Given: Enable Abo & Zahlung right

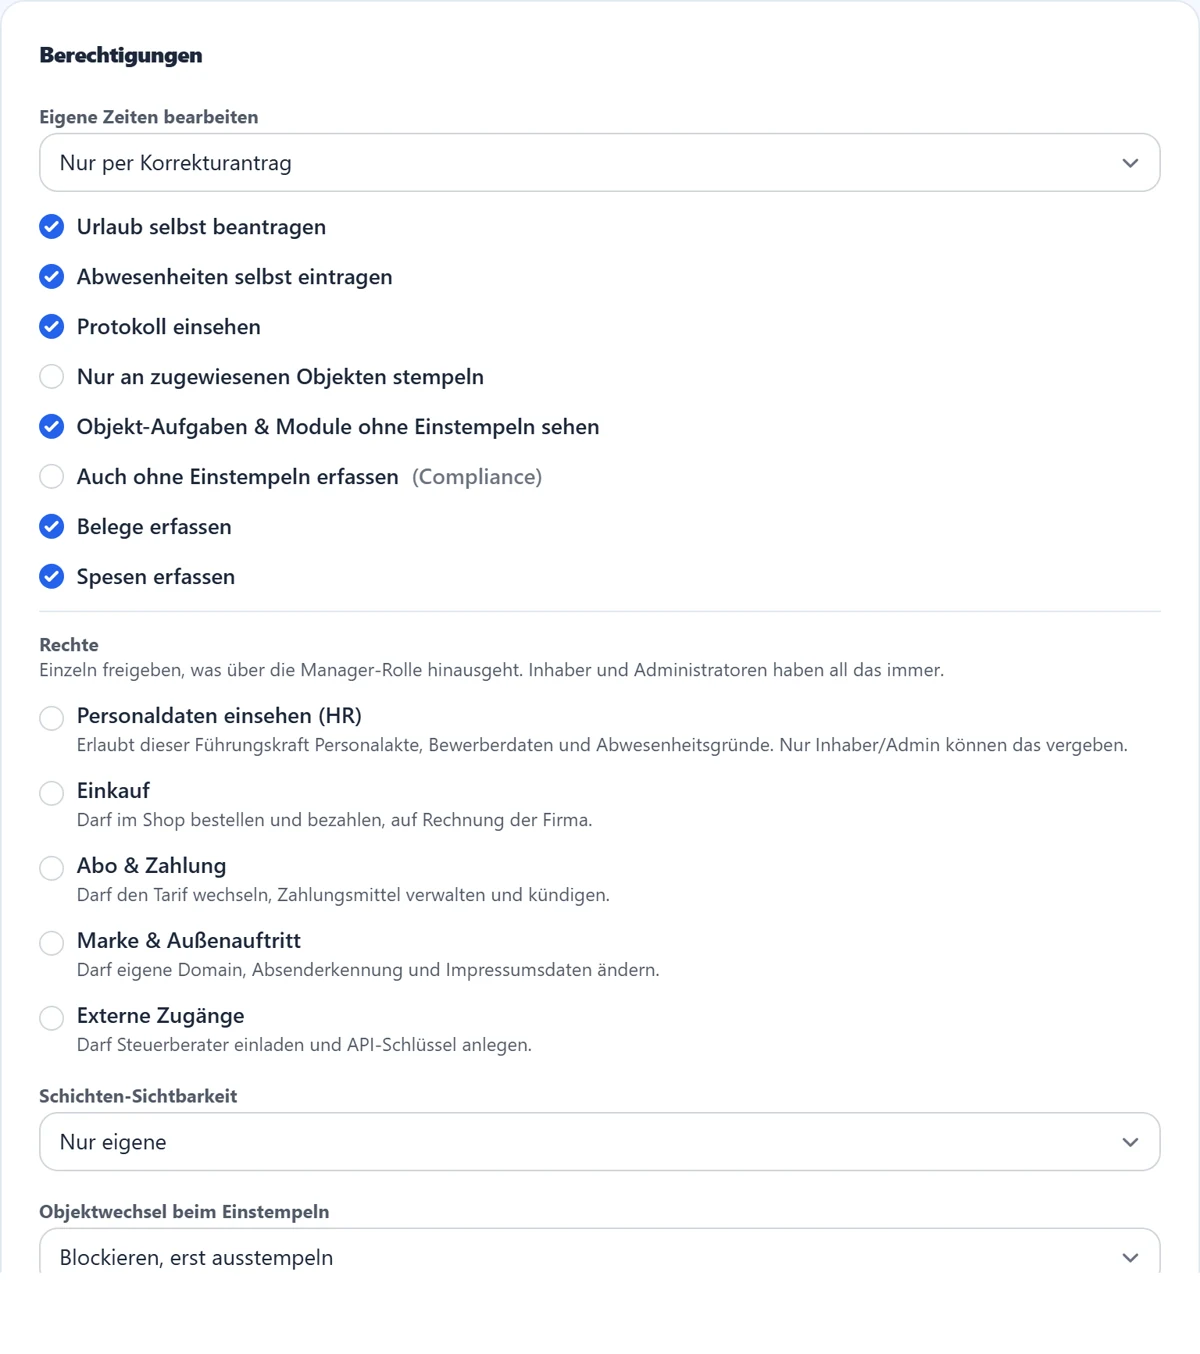Looking at the screenshot, I should (x=52, y=868).
